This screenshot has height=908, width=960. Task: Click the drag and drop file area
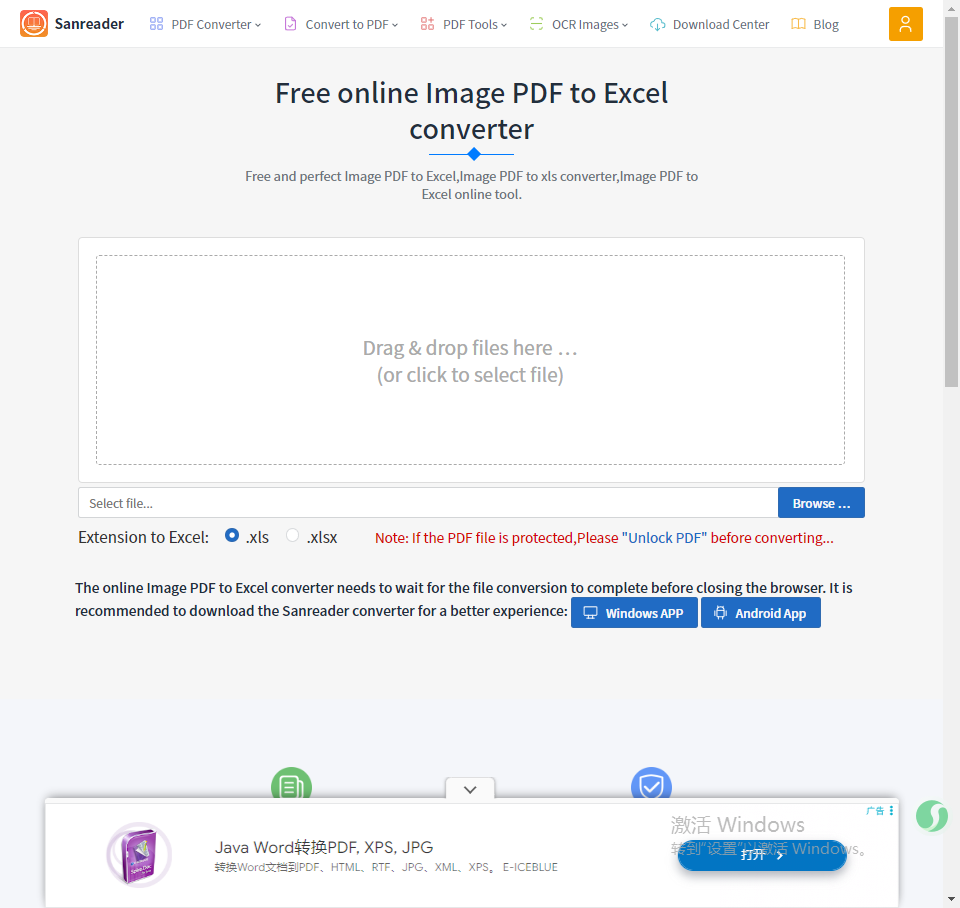(470, 360)
